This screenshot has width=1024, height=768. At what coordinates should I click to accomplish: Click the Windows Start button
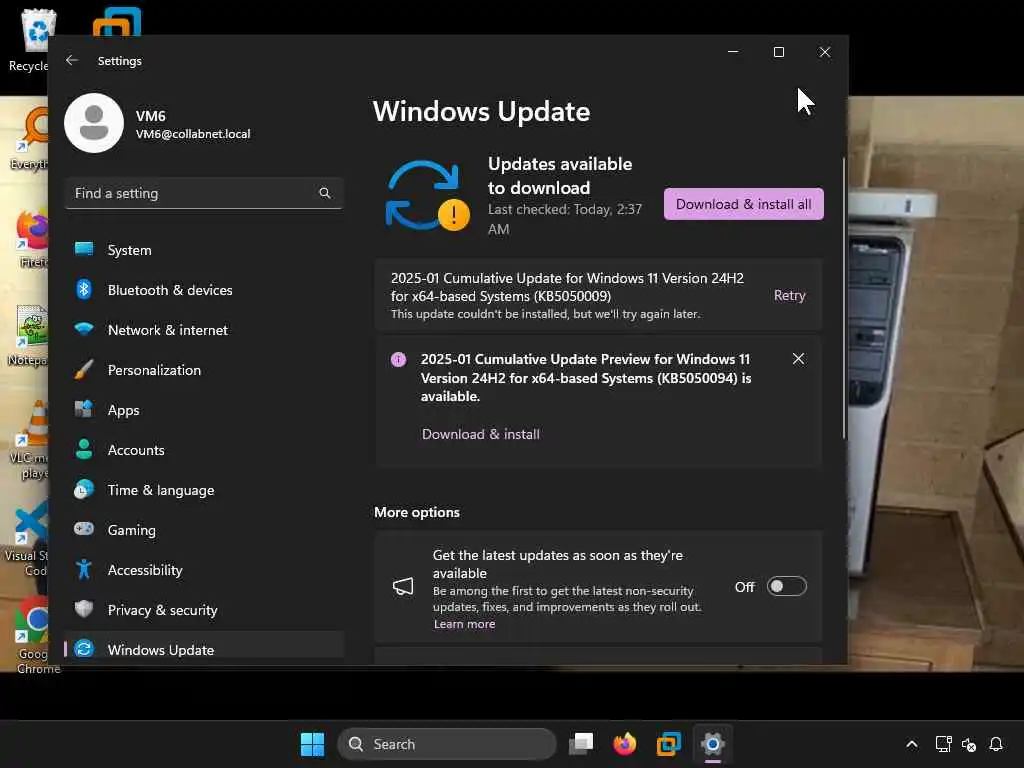point(312,744)
